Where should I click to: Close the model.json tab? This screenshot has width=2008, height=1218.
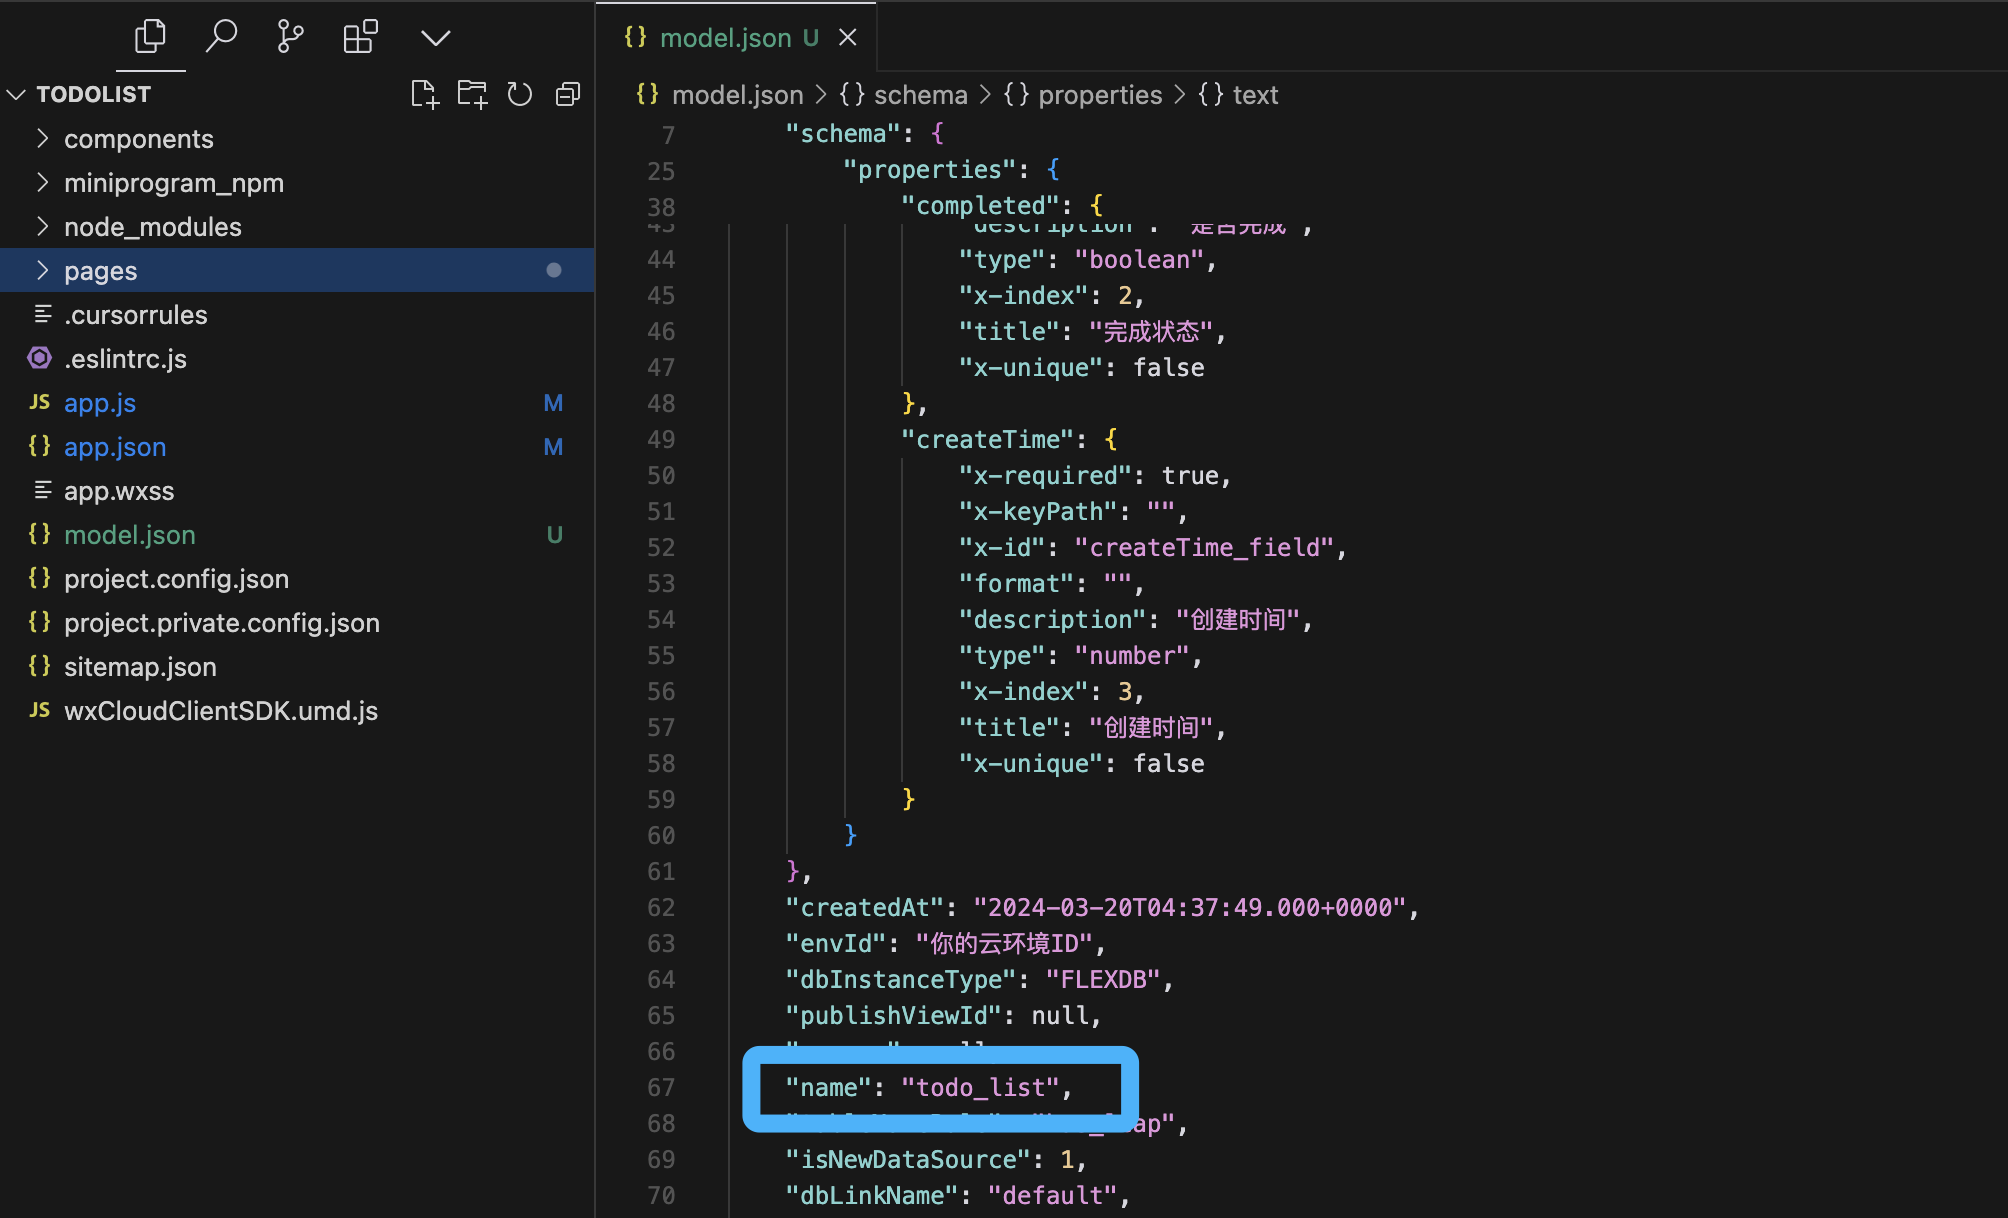click(848, 38)
